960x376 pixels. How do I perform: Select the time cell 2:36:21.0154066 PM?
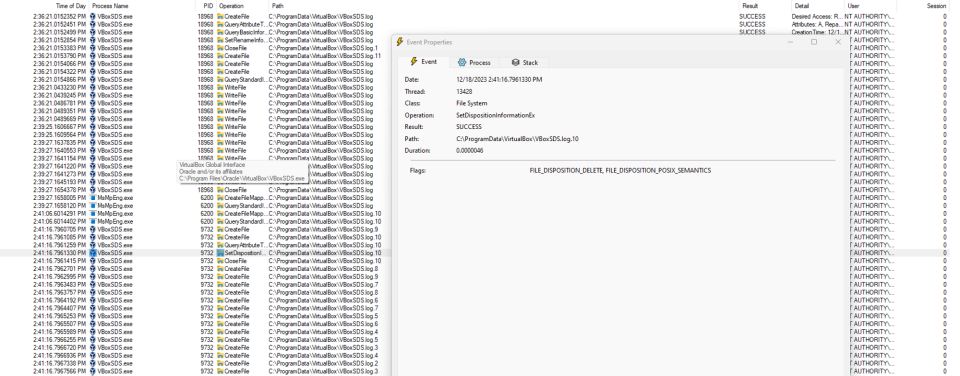(60, 64)
